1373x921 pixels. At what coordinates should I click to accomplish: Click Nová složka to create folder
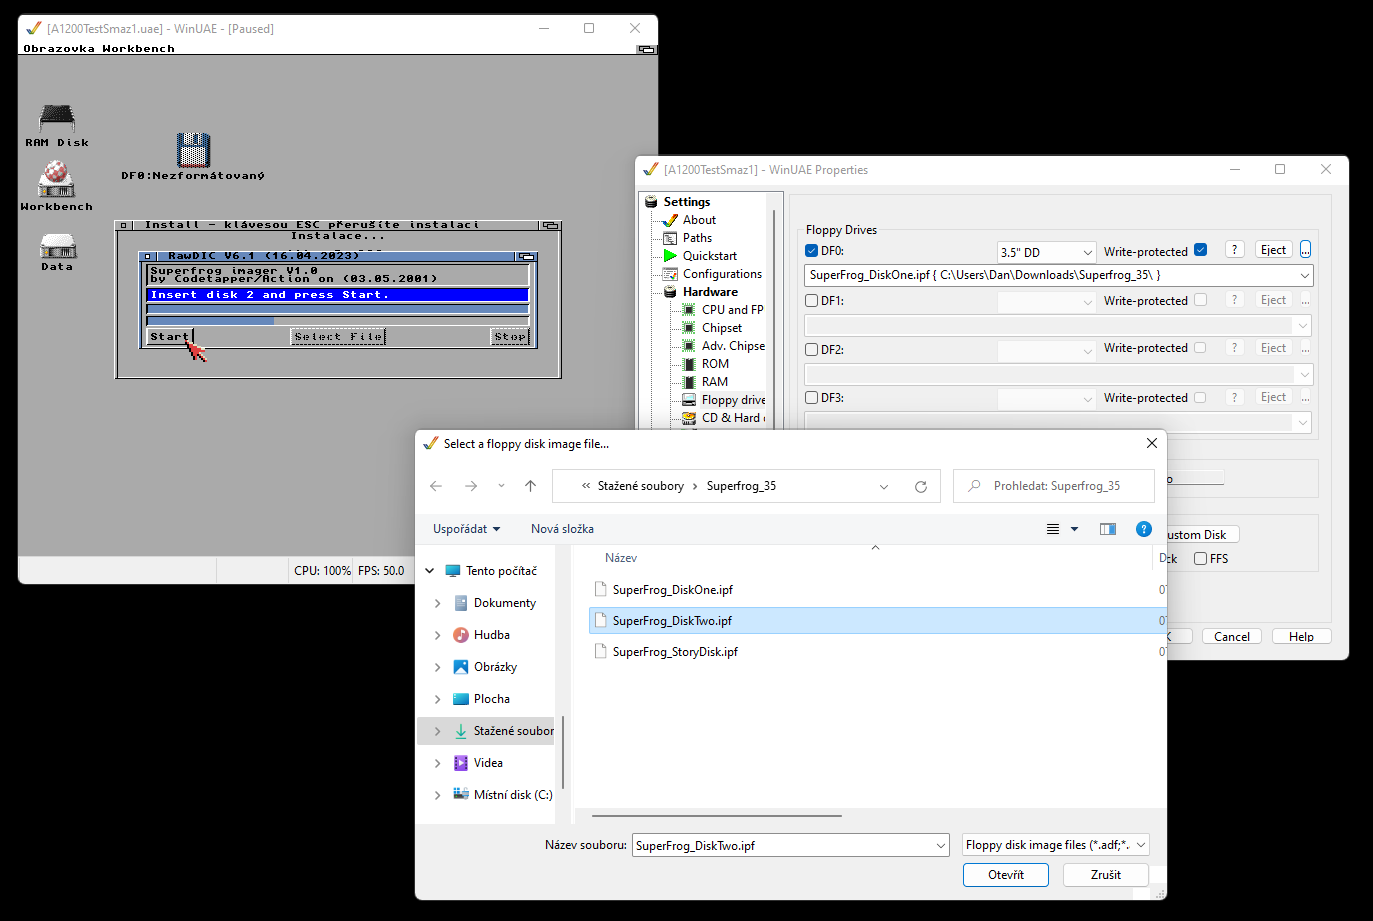pyautogui.click(x=562, y=529)
